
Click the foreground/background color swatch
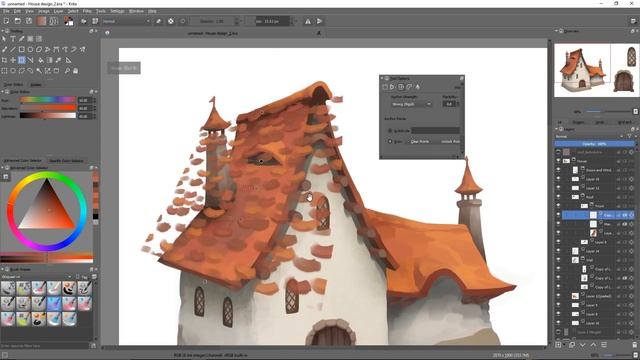[x=69, y=21]
